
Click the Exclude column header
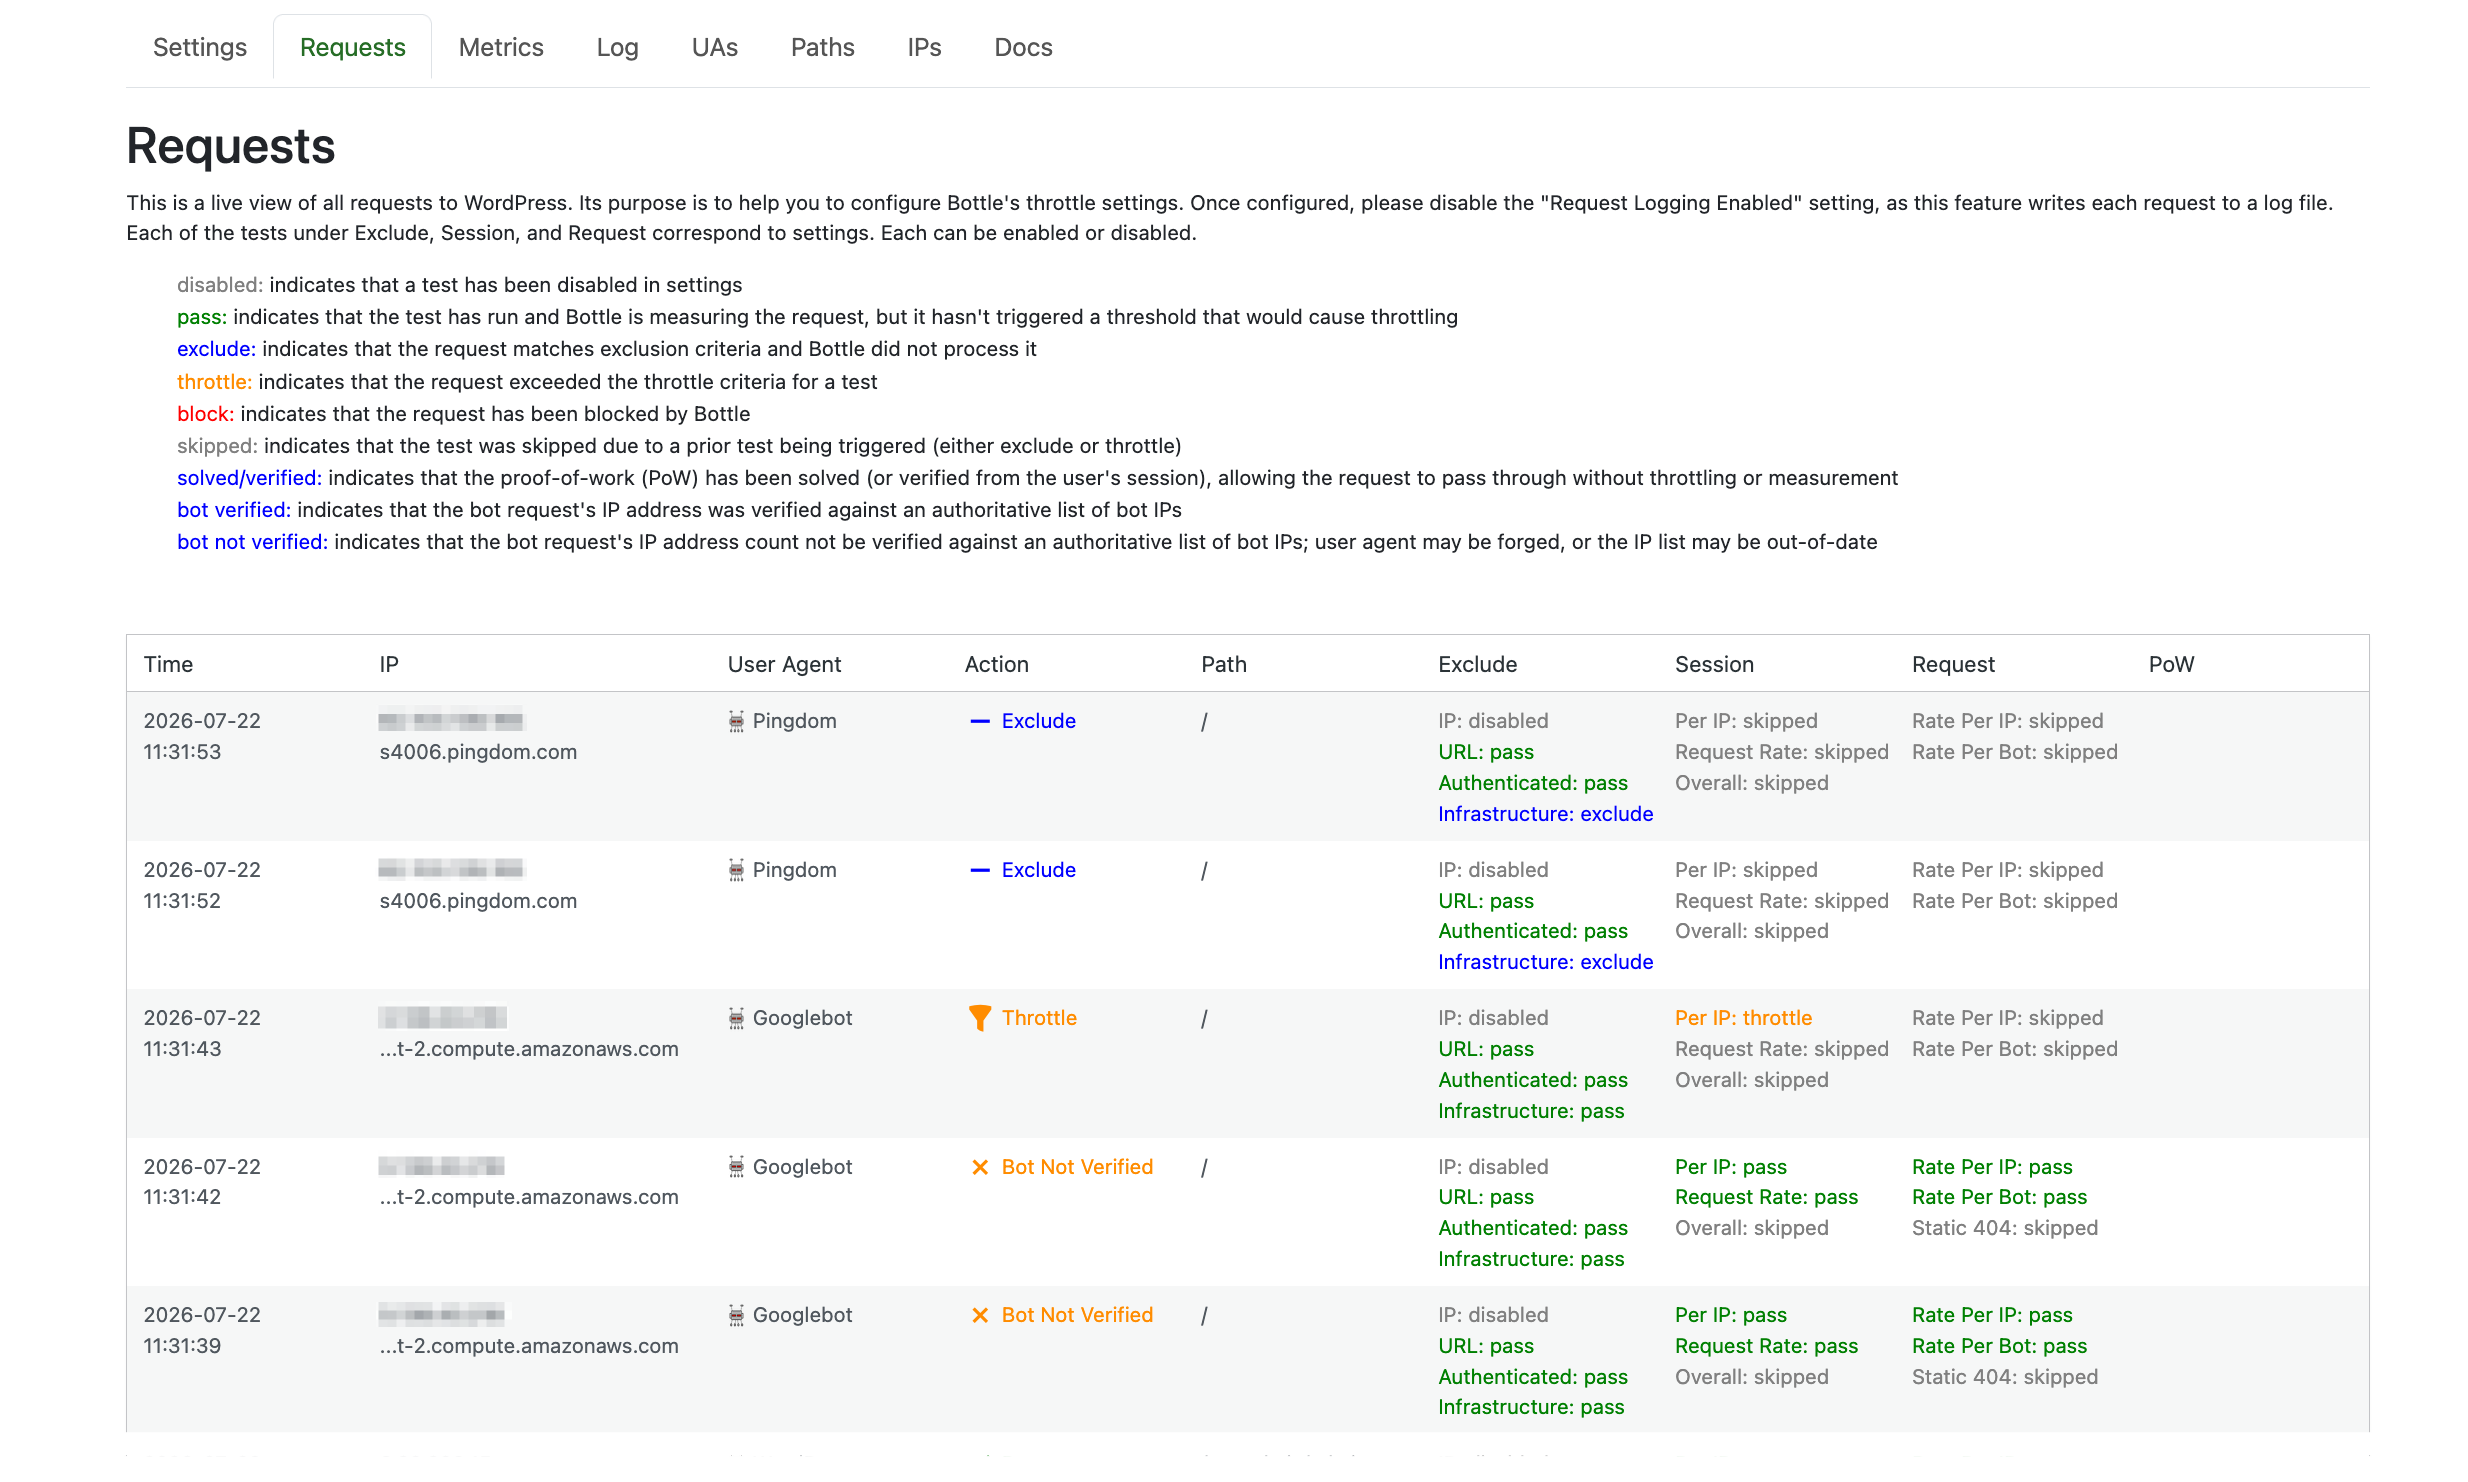coord(1477,664)
